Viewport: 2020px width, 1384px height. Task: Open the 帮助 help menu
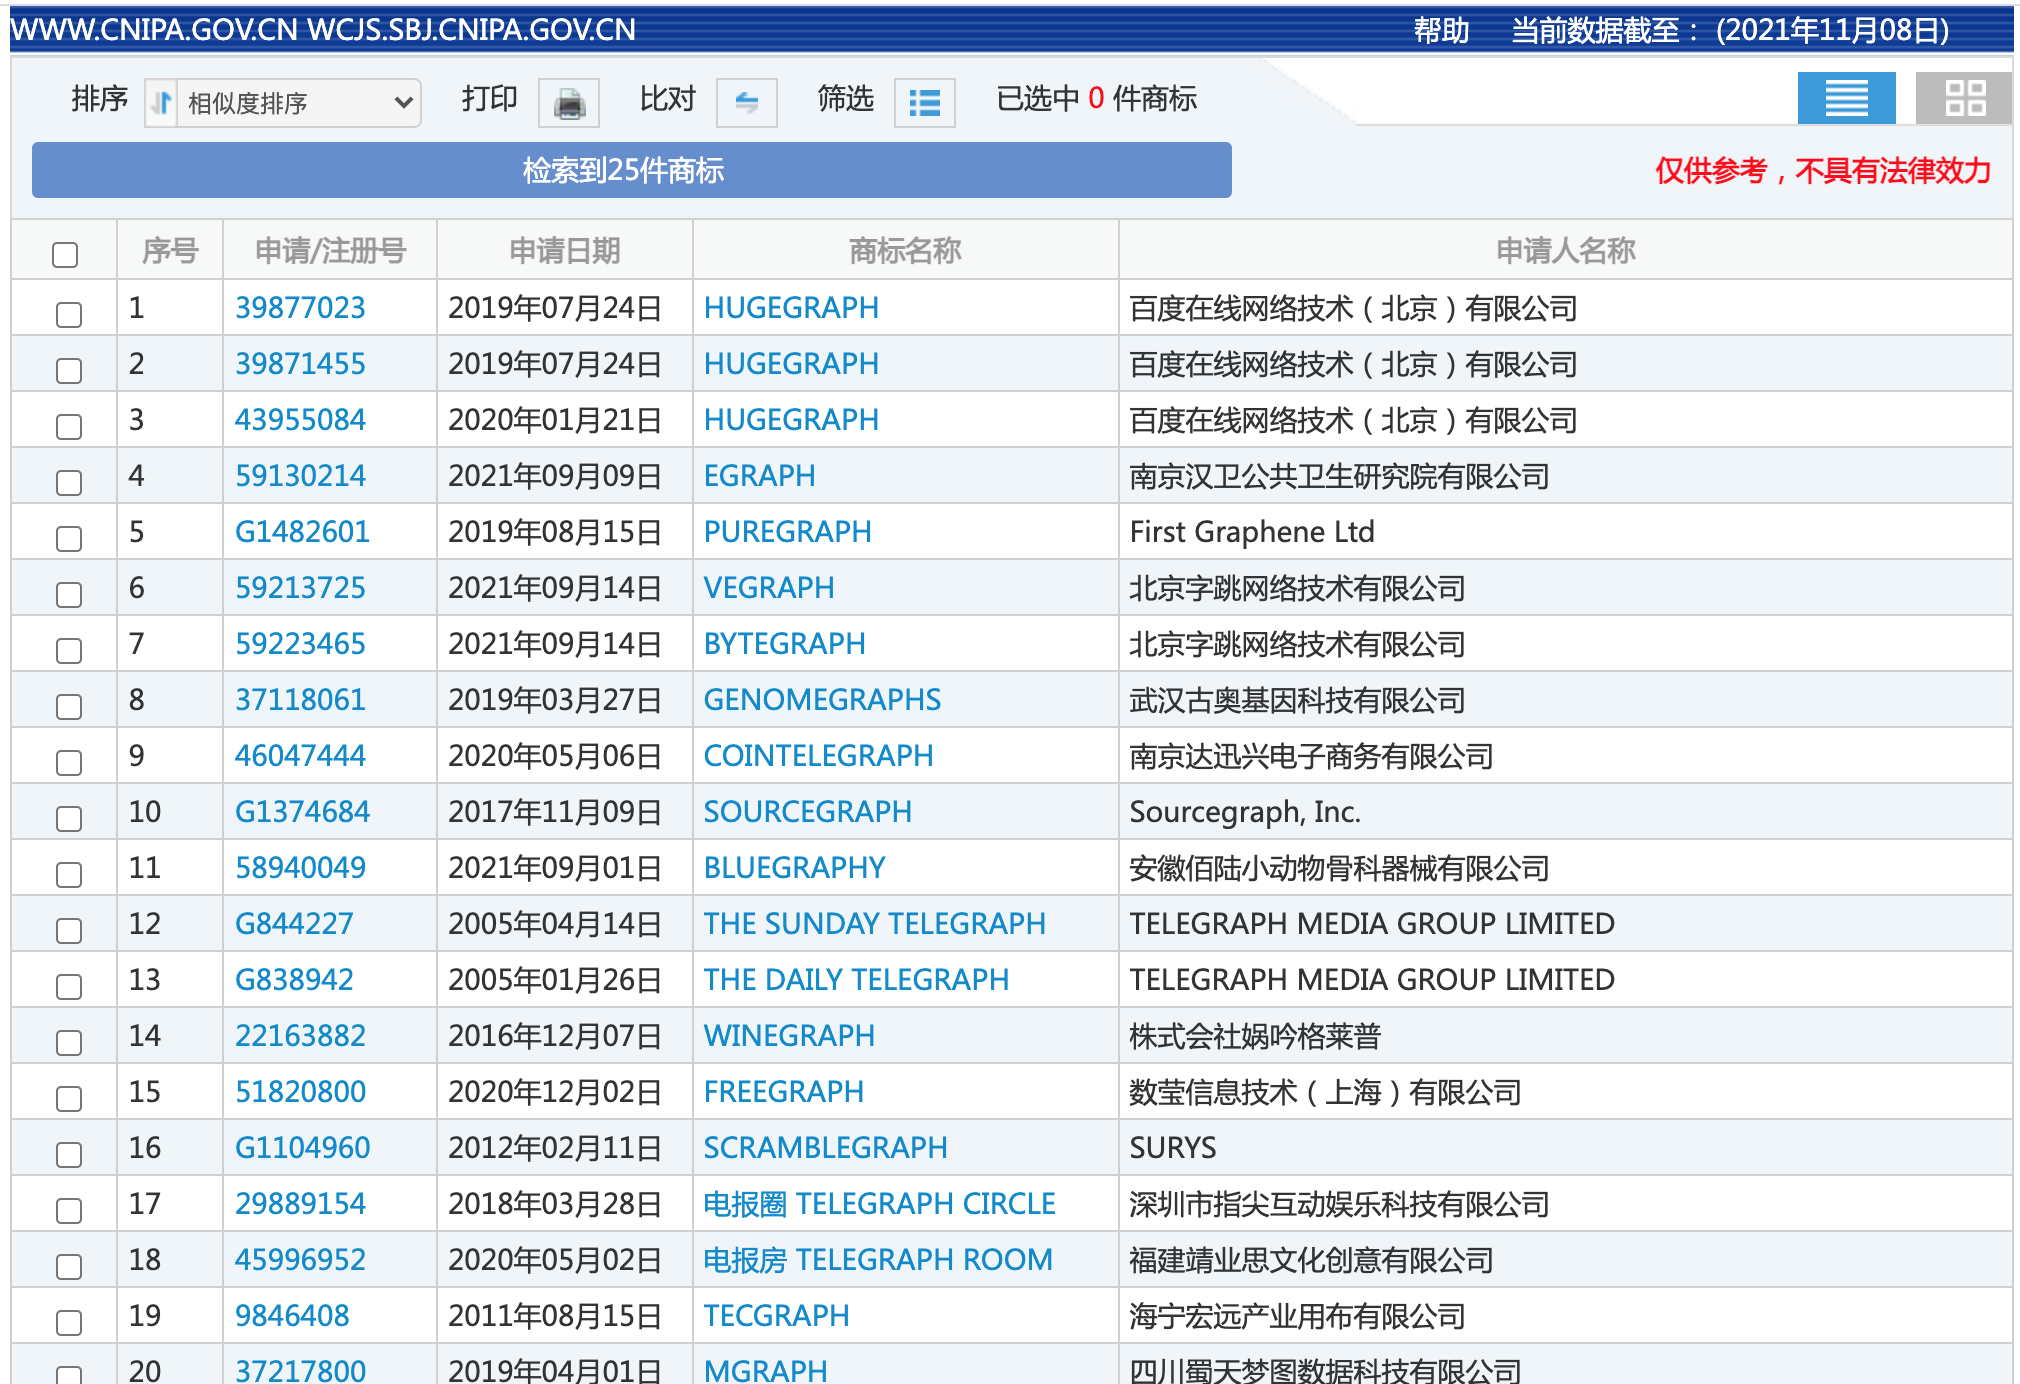(x=1440, y=30)
